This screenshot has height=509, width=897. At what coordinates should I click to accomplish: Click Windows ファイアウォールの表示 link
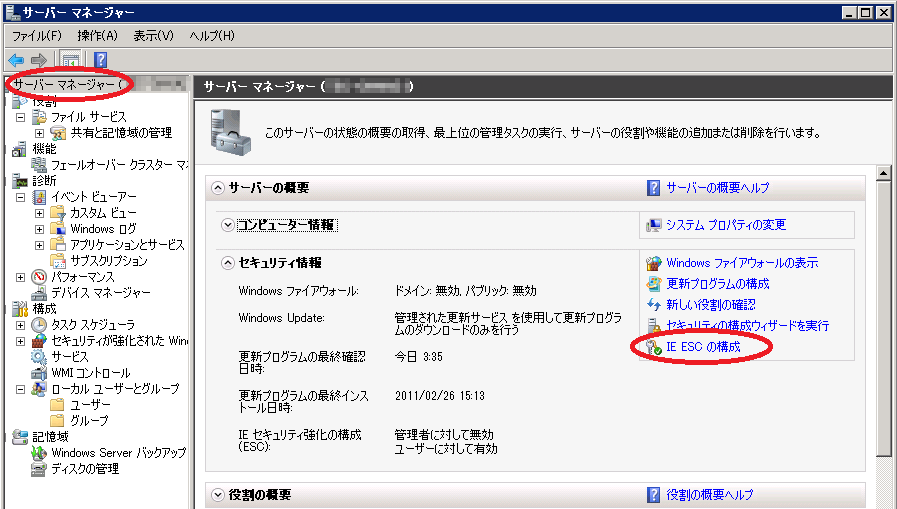(742, 263)
